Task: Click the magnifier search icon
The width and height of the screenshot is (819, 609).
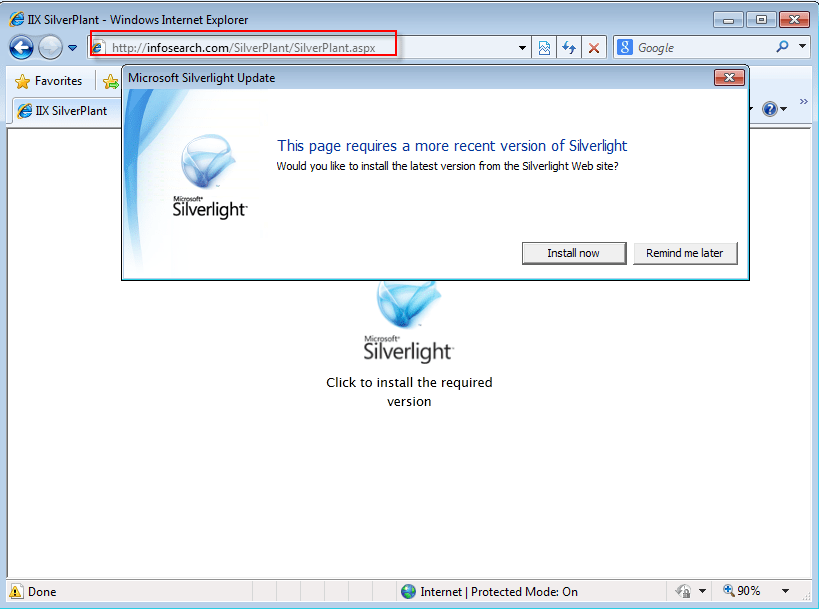Action: point(782,47)
